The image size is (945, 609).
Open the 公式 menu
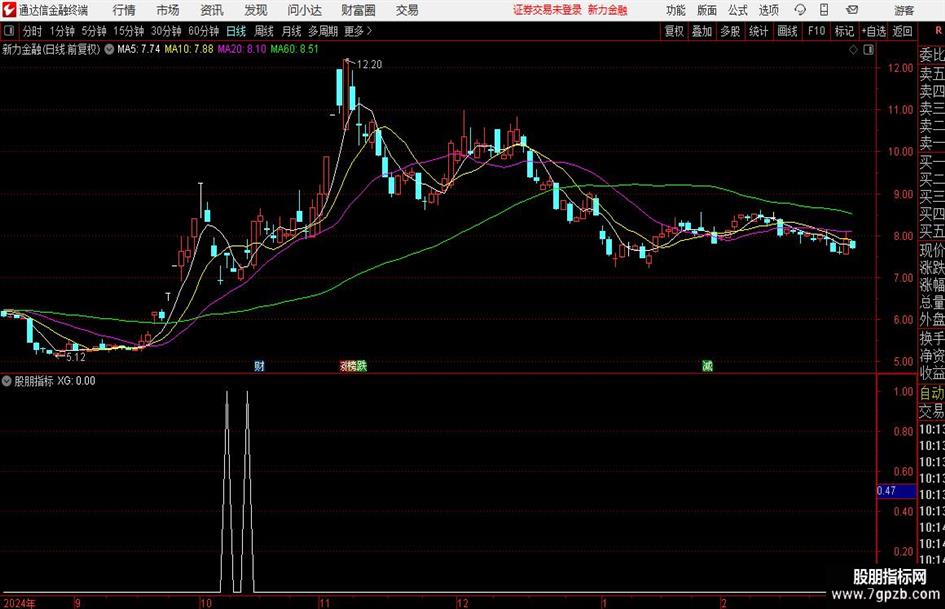tap(738, 10)
